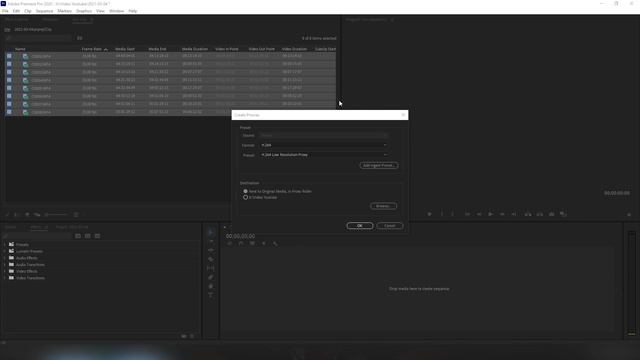Click the Mark Out icon in Program Monitor
The height and width of the screenshot is (360, 640).
click(452, 214)
